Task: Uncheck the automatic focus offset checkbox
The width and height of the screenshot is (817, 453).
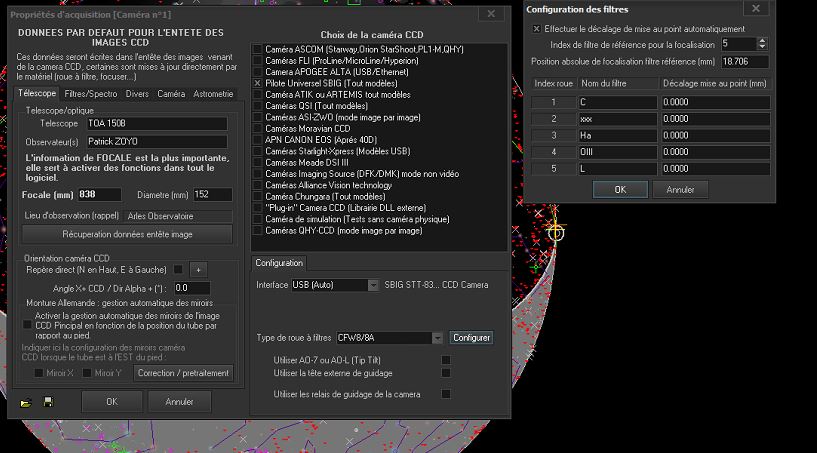Action: tap(537, 29)
